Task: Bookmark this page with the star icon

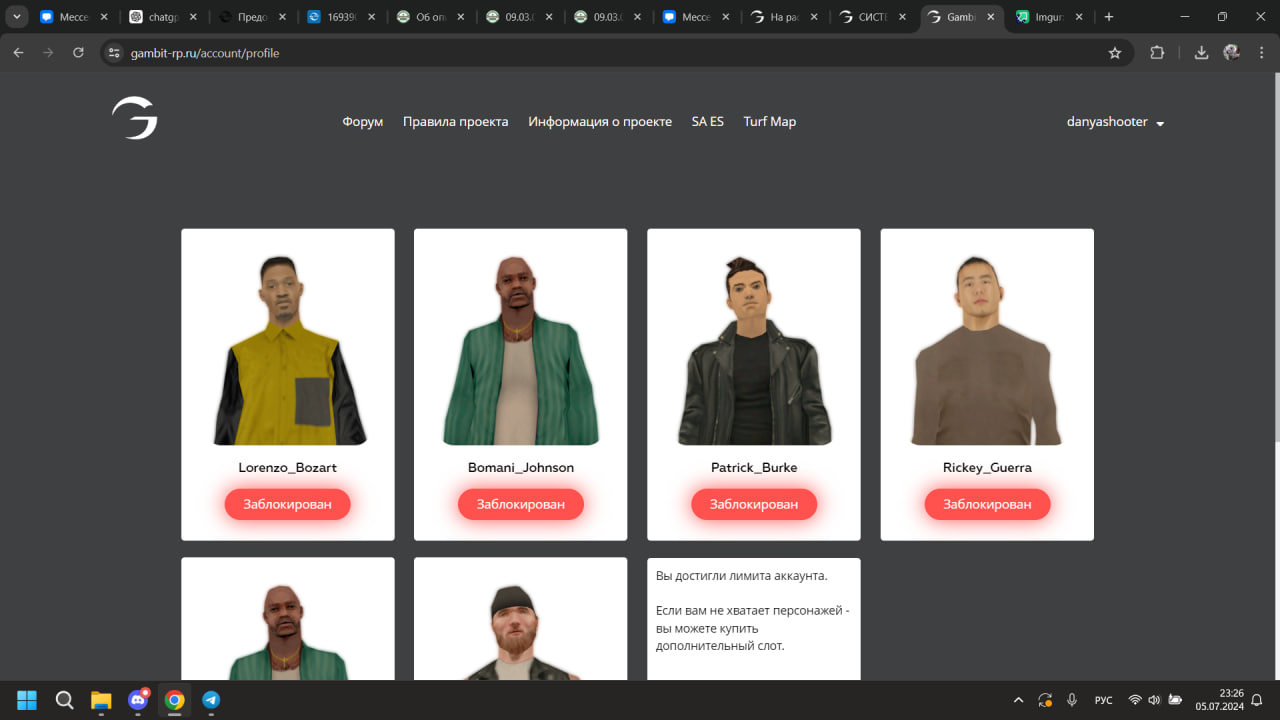Action: (1115, 53)
